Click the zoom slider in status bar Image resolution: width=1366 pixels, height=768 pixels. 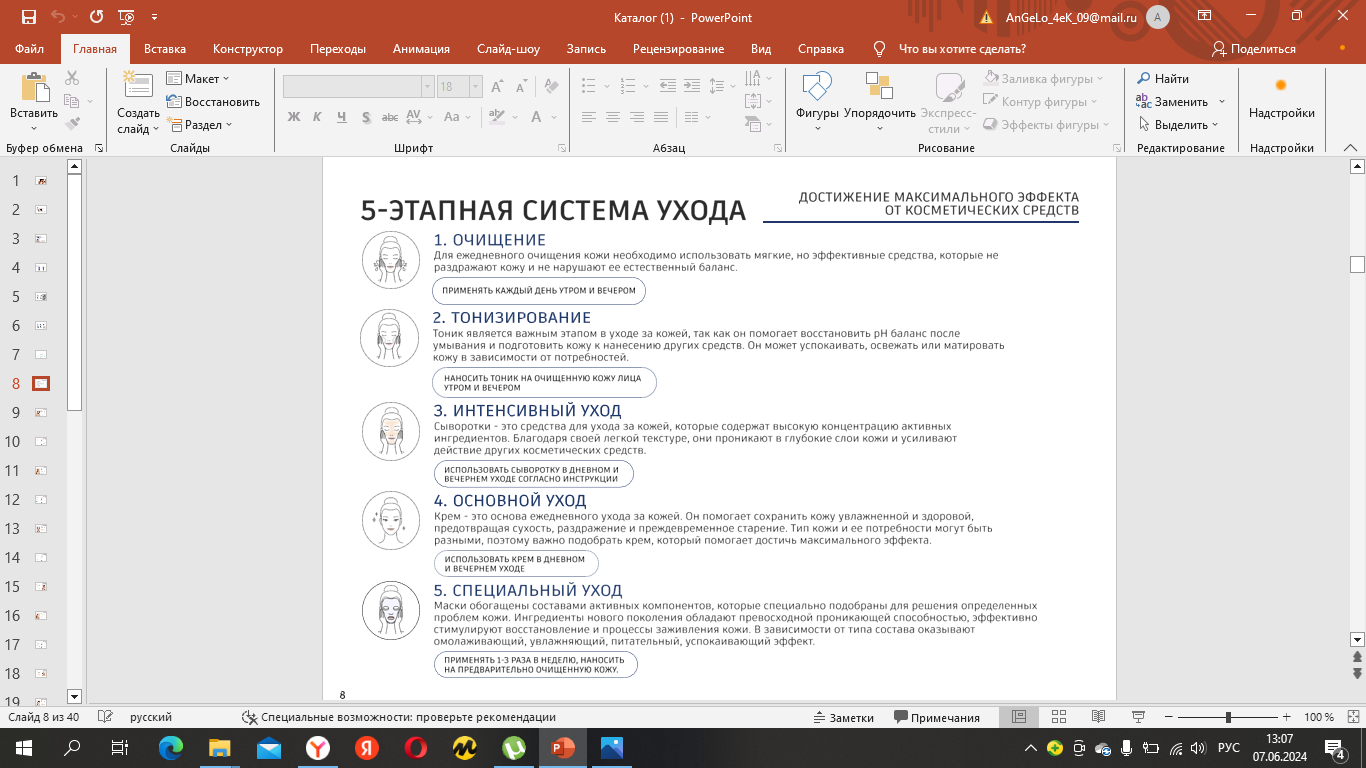pos(1227,717)
